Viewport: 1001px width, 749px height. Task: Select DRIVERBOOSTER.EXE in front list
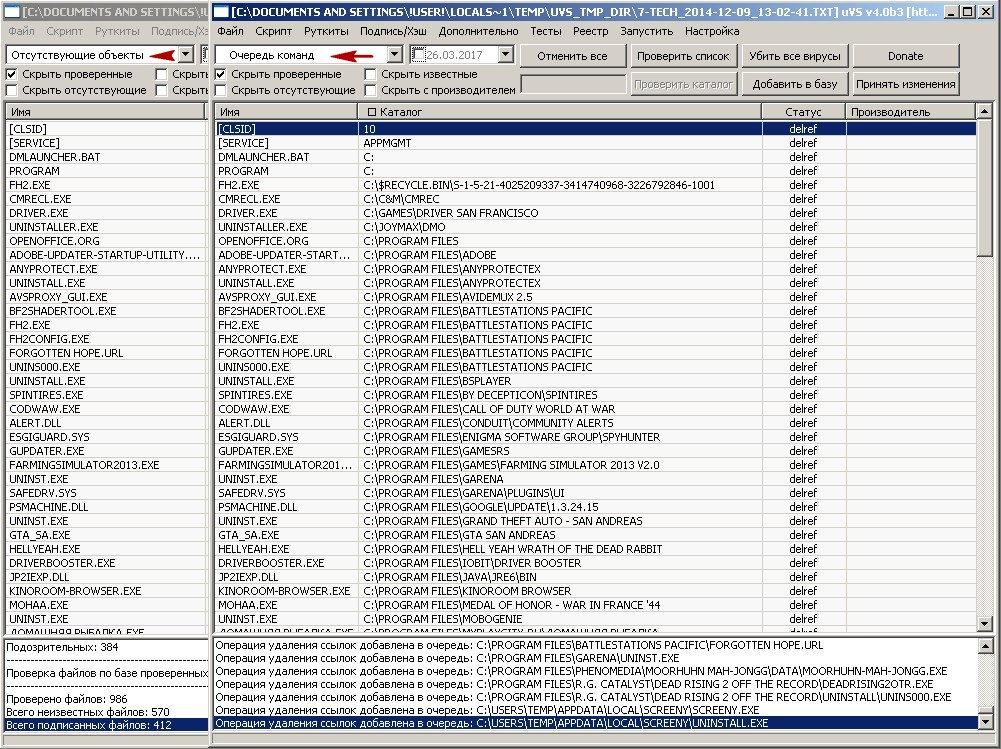click(596, 563)
